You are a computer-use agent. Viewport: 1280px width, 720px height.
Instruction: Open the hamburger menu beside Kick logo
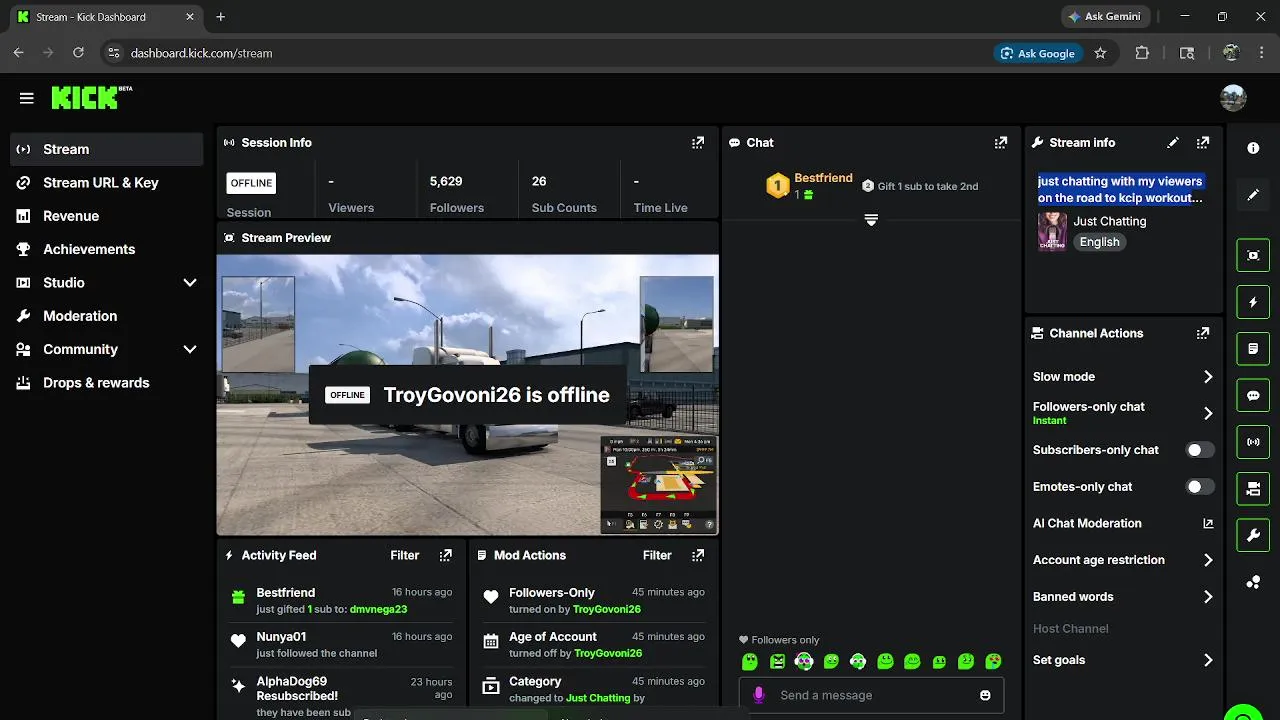point(27,98)
